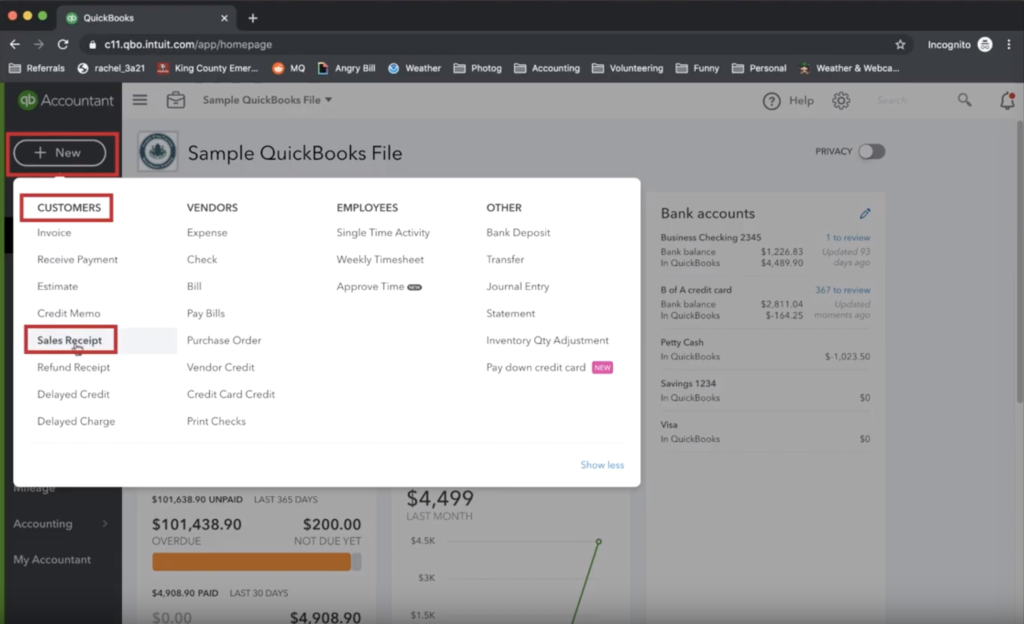Click the hamburger menu icon to collapse the sidebar
Screen dimensions: 1024x624
pos(140,100)
